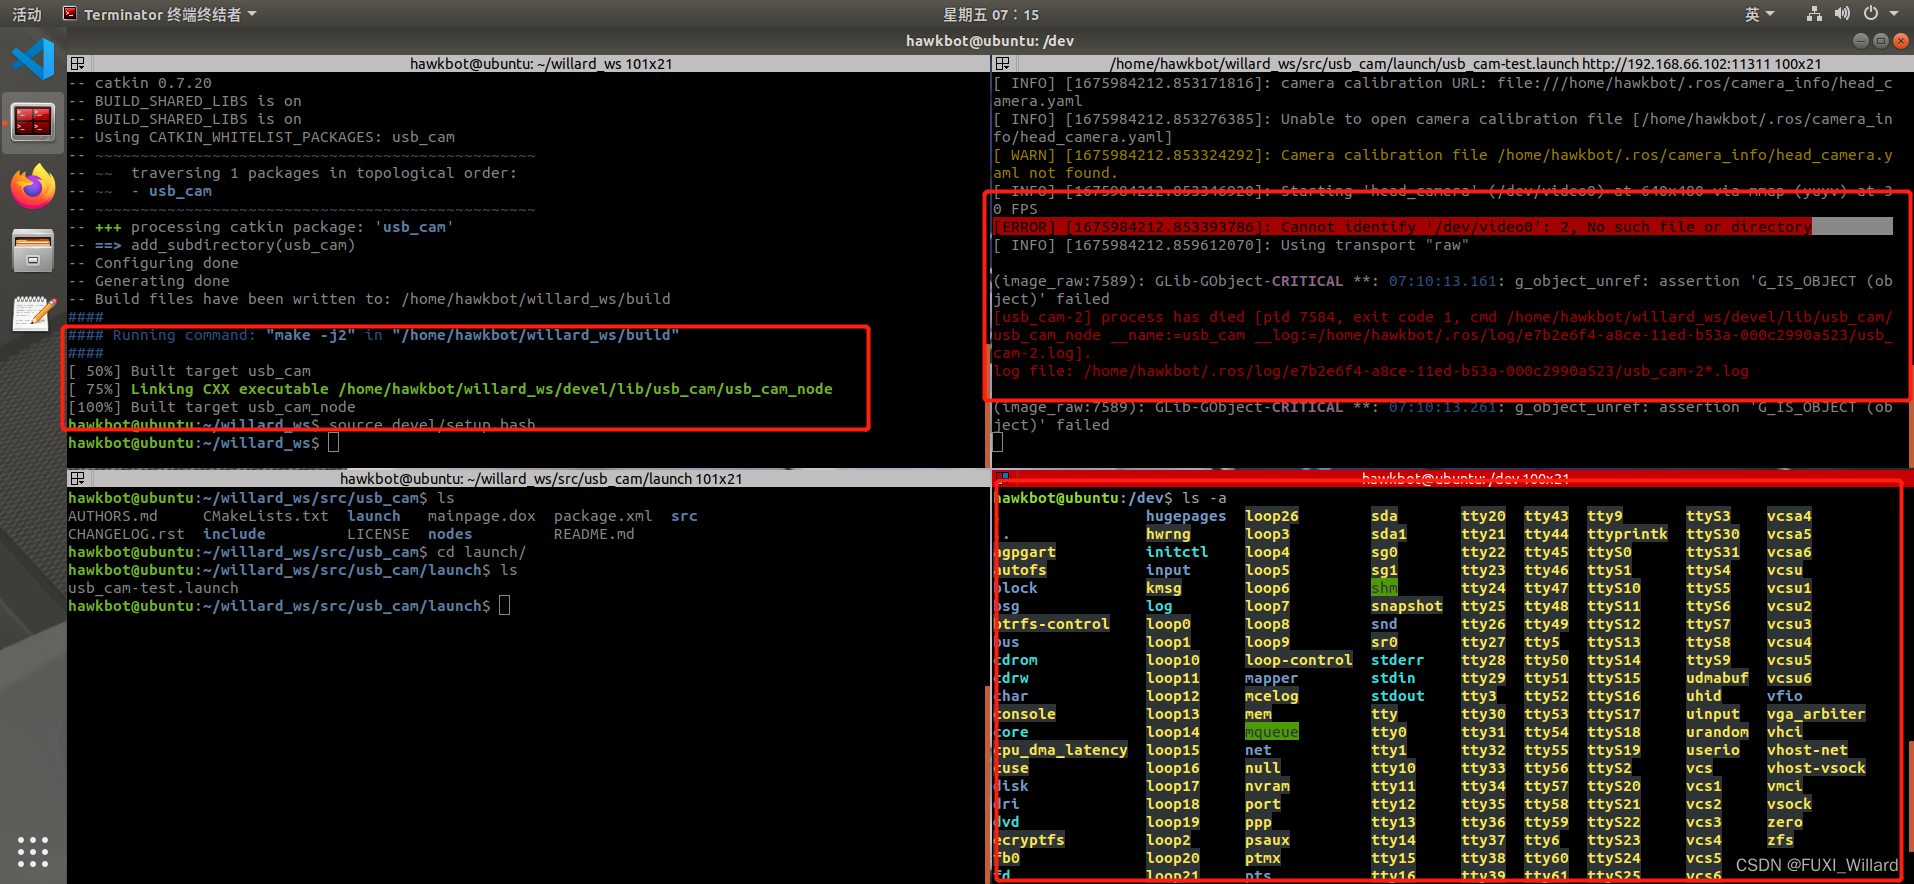Click the LICENSE file name
This screenshot has width=1914, height=884.
click(378, 534)
